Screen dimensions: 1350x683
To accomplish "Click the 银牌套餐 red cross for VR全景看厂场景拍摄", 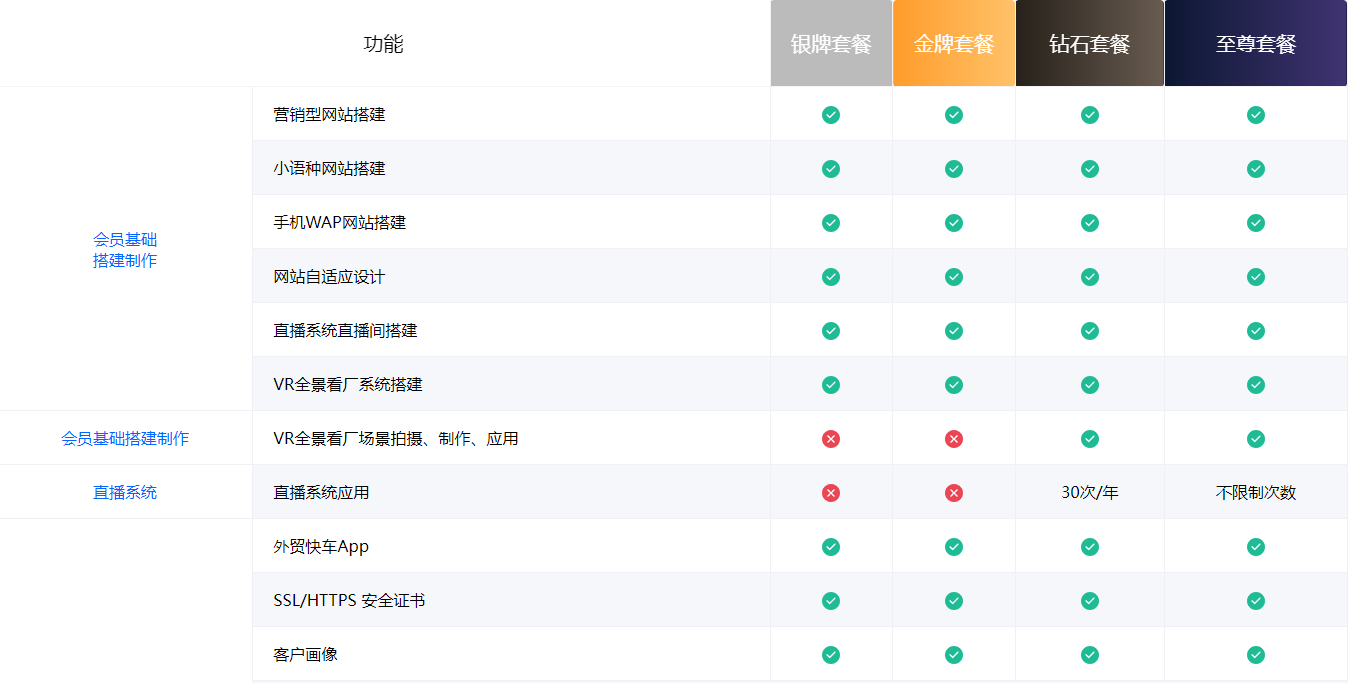I will [831, 439].
